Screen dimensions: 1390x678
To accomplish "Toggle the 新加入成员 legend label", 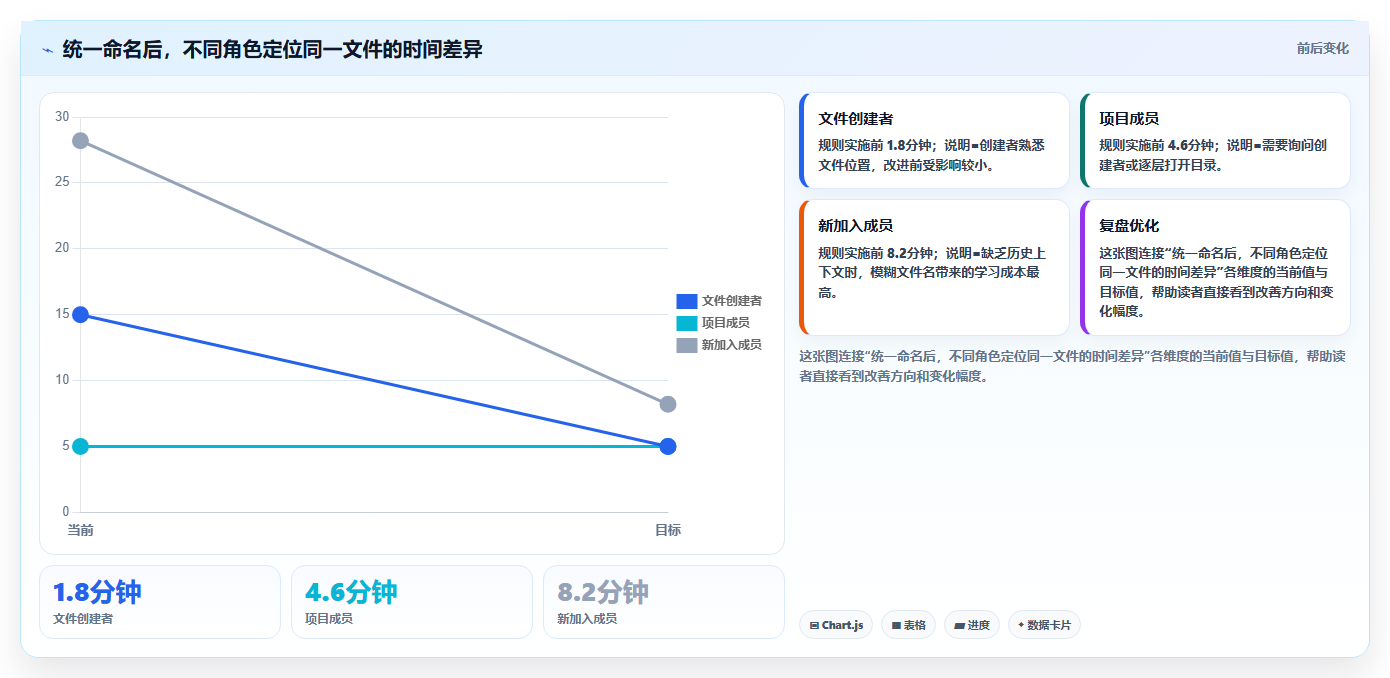I will coord(731,345).
